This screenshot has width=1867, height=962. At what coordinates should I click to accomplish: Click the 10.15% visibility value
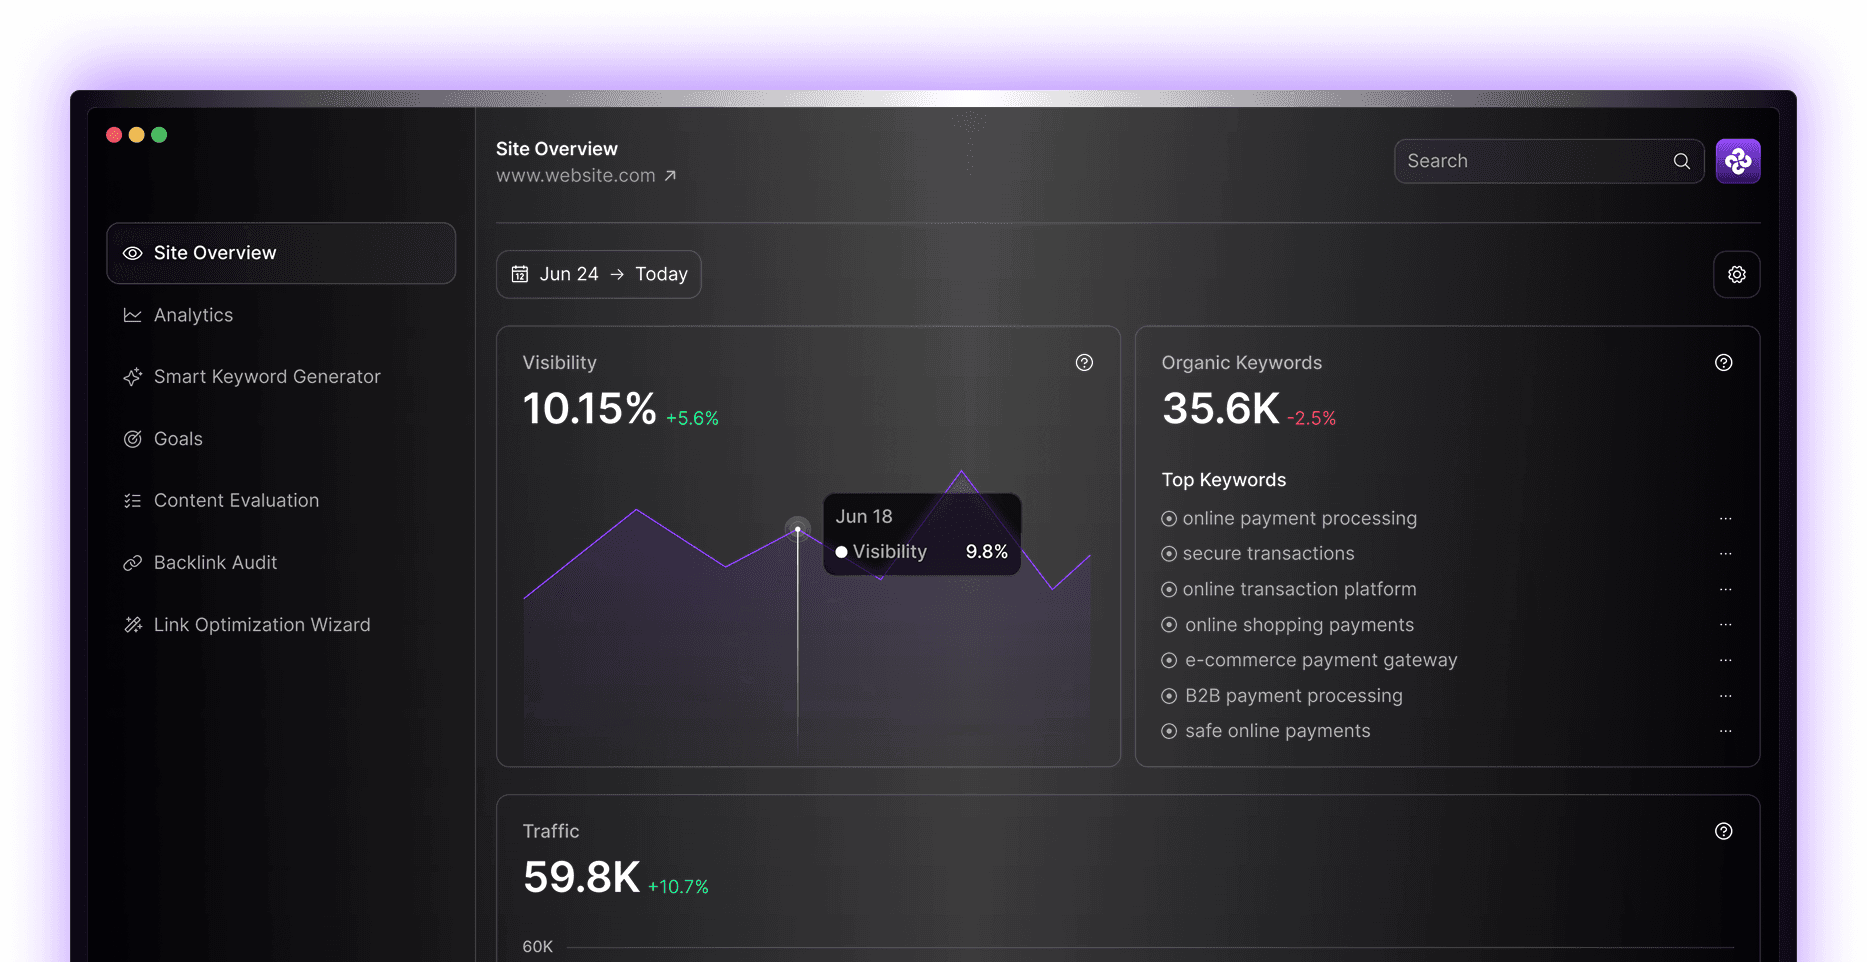pyautogui.click(x=590, y=409)
